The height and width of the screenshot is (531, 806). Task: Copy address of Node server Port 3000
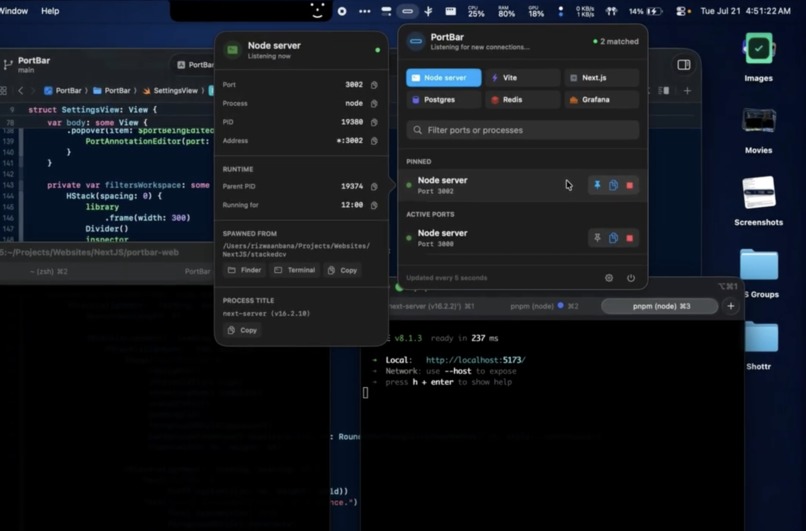pos(613,238)
